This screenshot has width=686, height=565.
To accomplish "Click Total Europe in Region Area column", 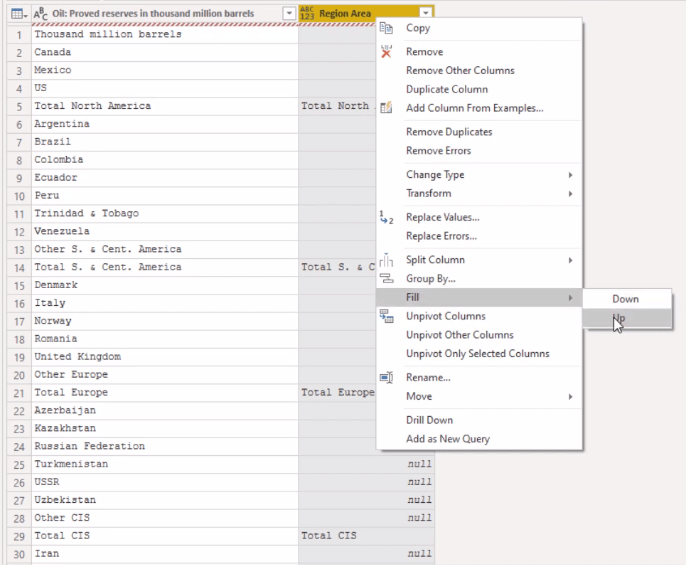I will pyautogui.click(x=337, y=393).
